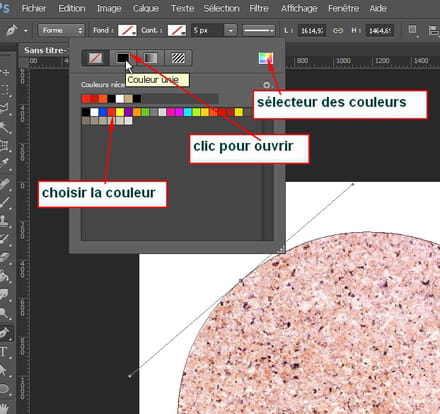
Task: Pick the tan swatch in recent colors
Action: [x=128, y=99]
